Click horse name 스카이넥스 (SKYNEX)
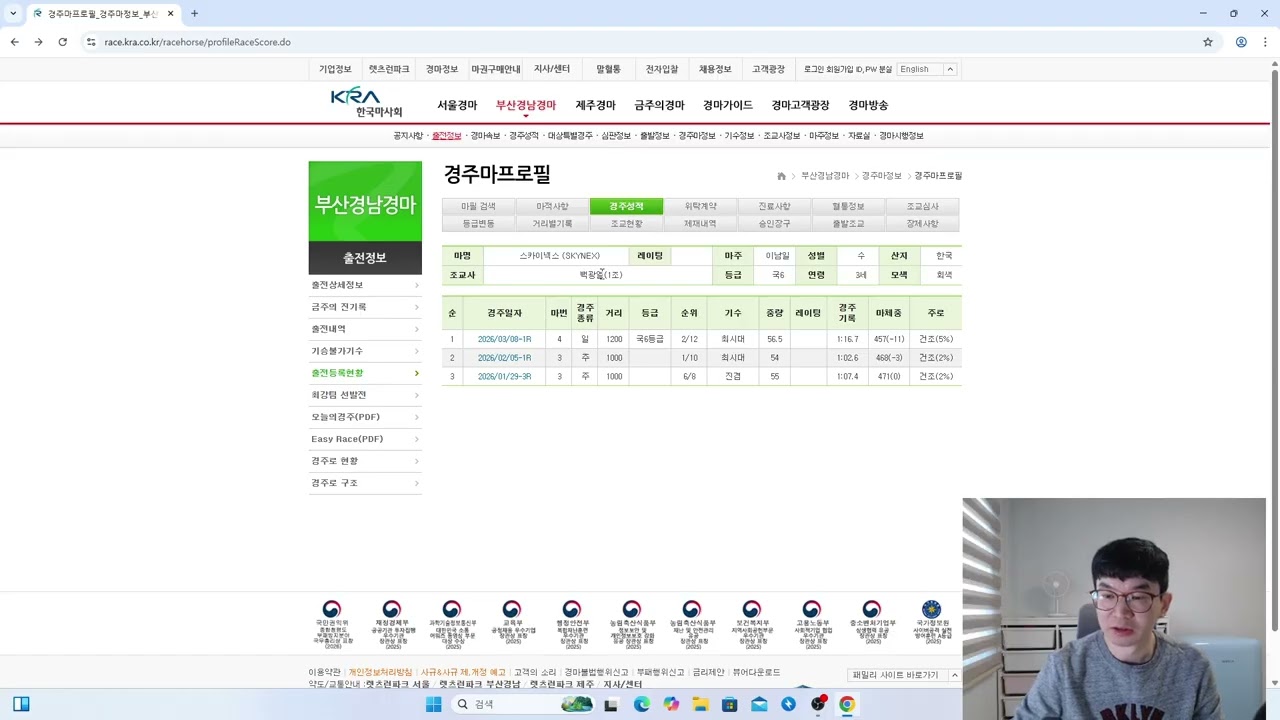Image resolution: width=1280 pixels, height=720 pixels. pos(559,256)
